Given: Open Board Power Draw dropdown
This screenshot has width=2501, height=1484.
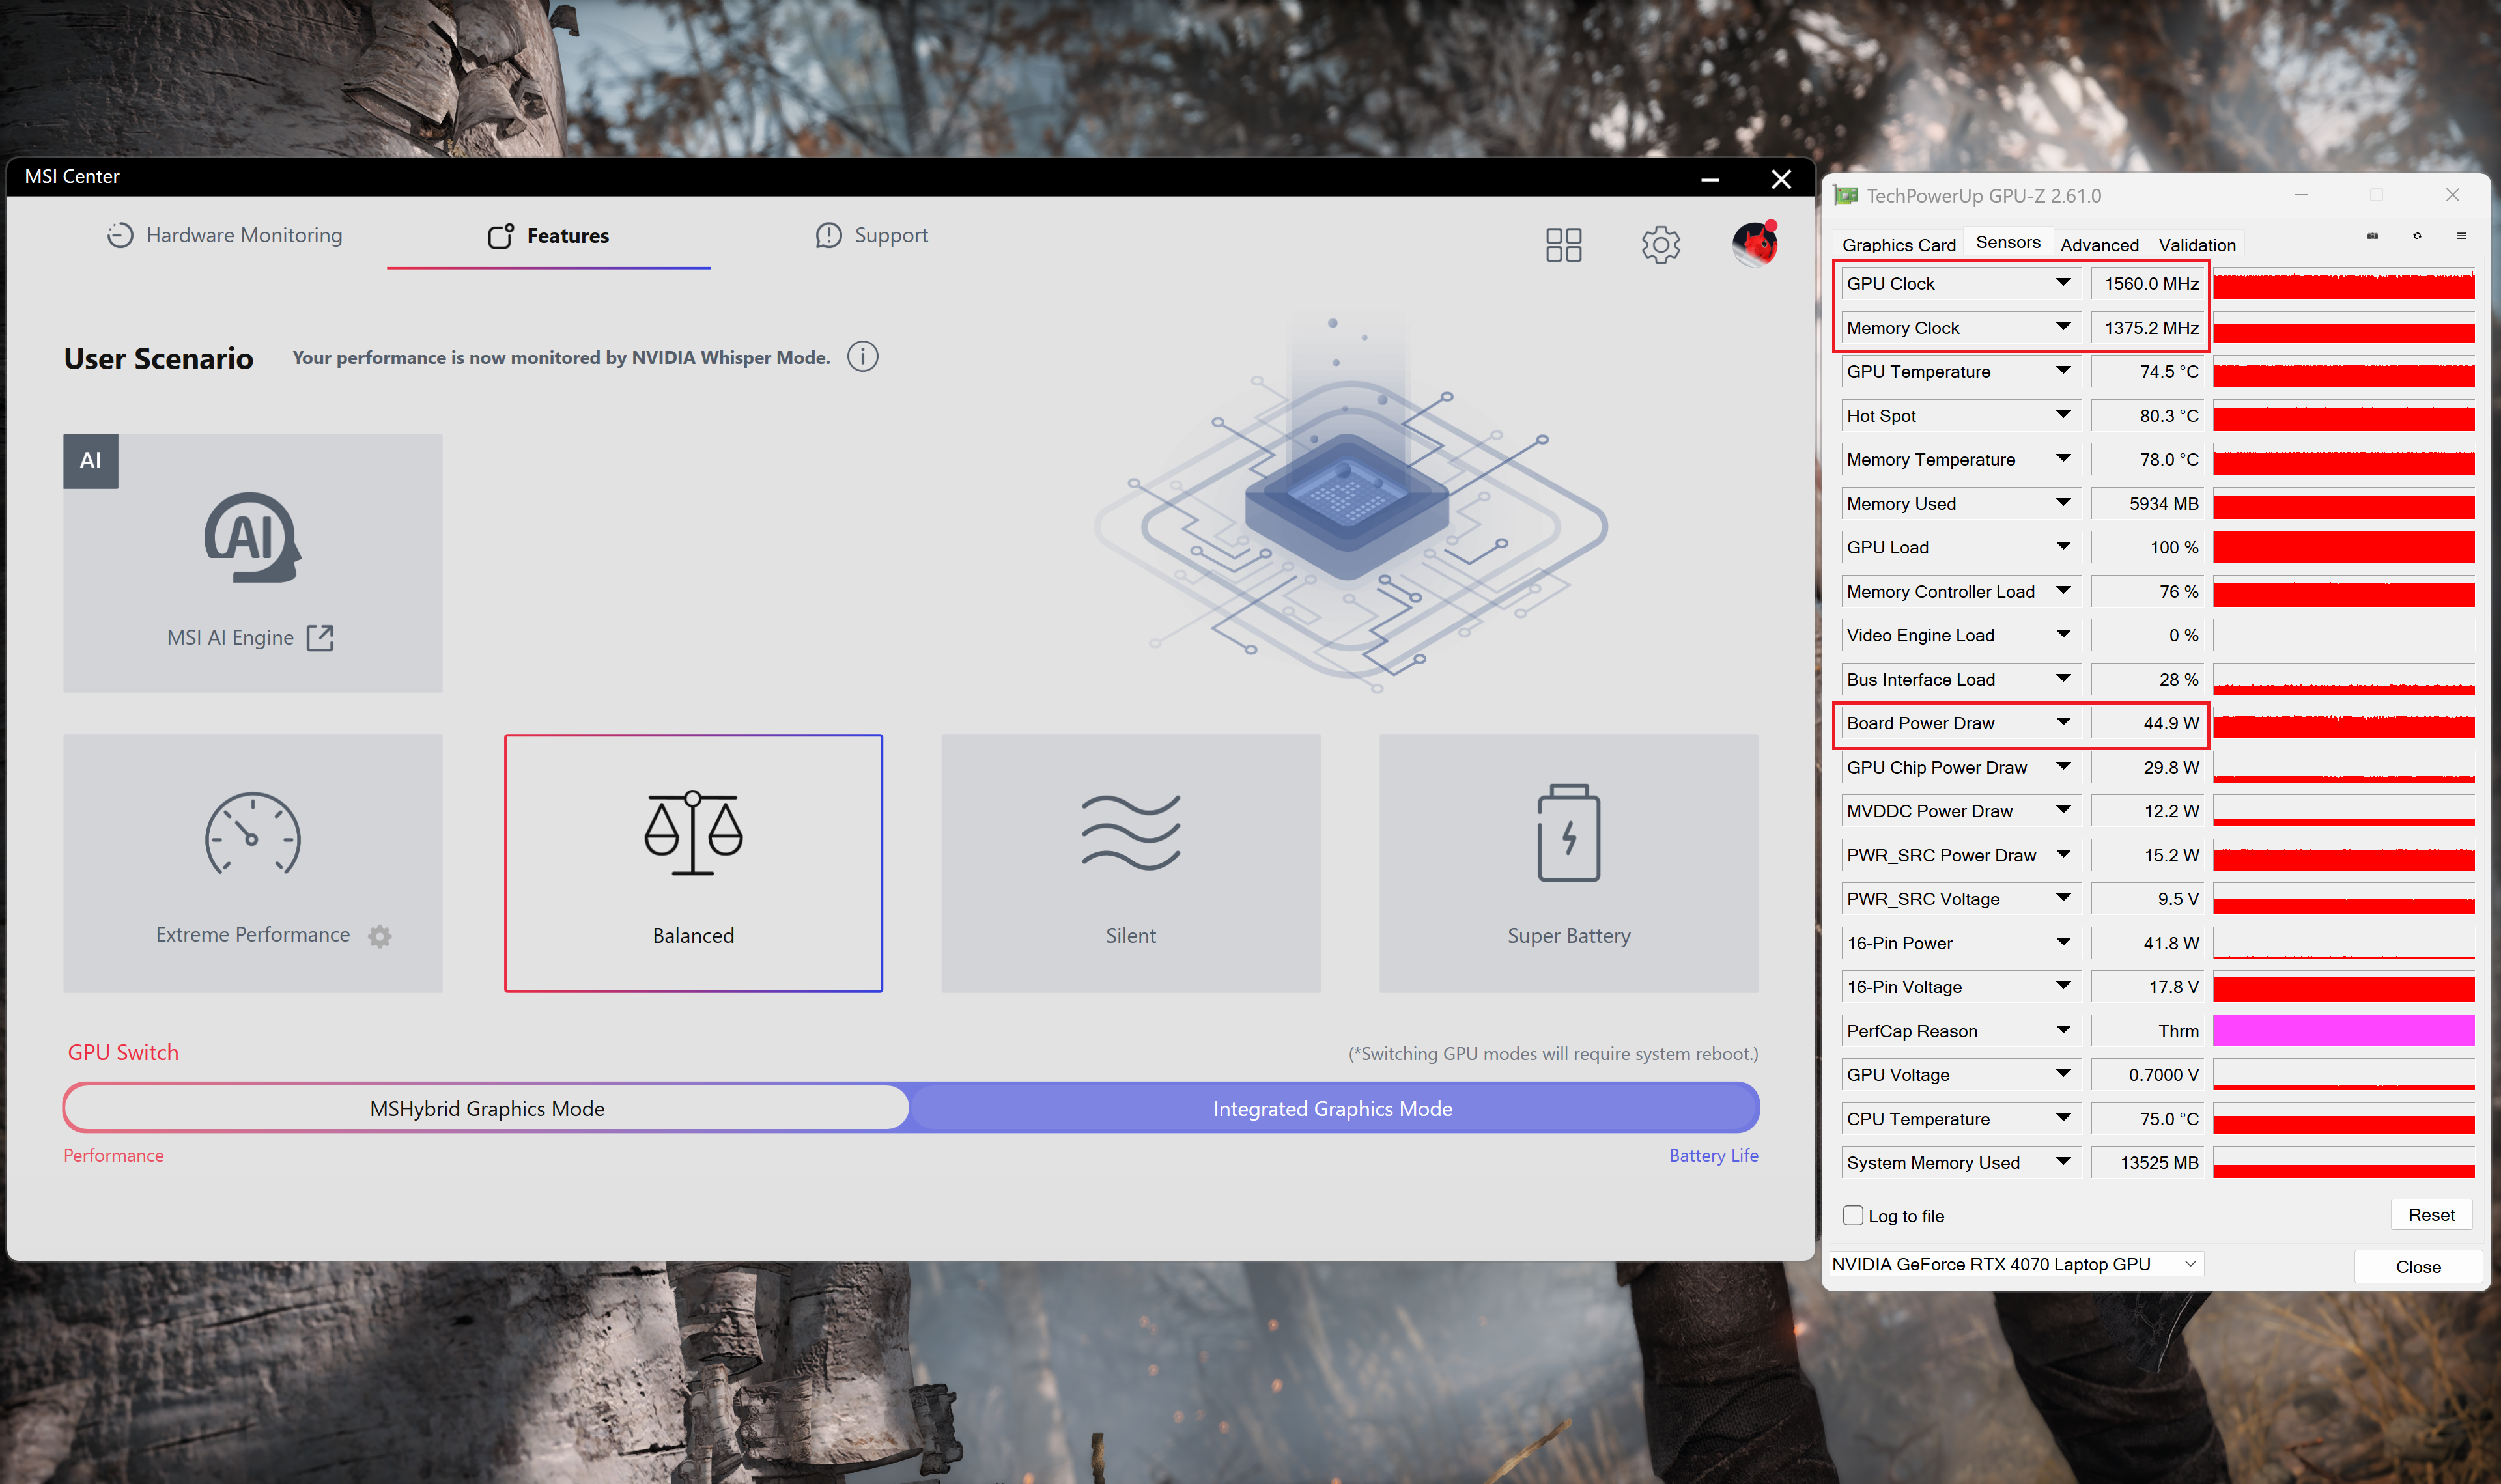Looking at the screenshot, I should pos(2063,722).
